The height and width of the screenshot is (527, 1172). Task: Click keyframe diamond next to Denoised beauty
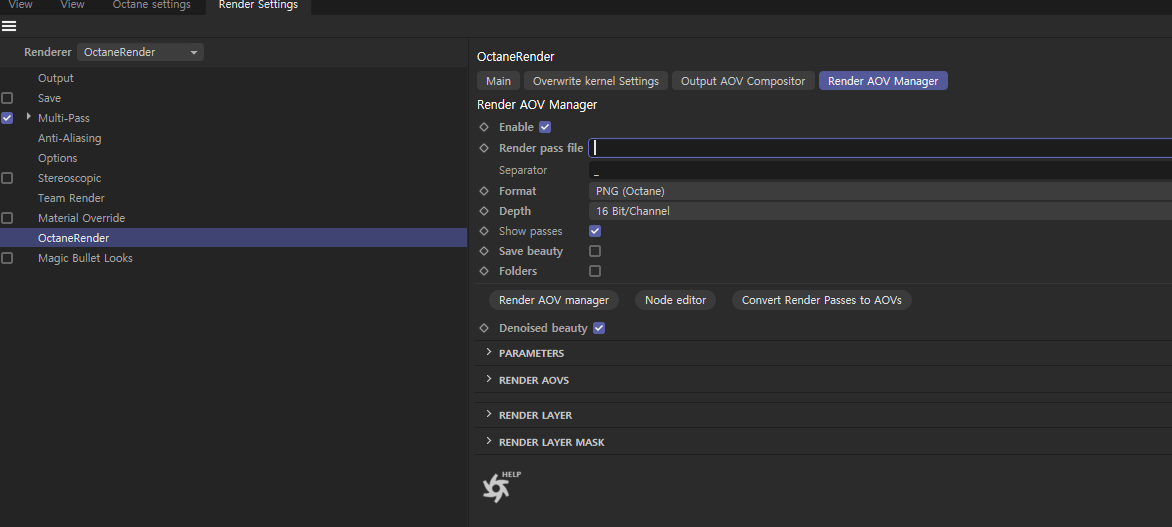[484, 328]
